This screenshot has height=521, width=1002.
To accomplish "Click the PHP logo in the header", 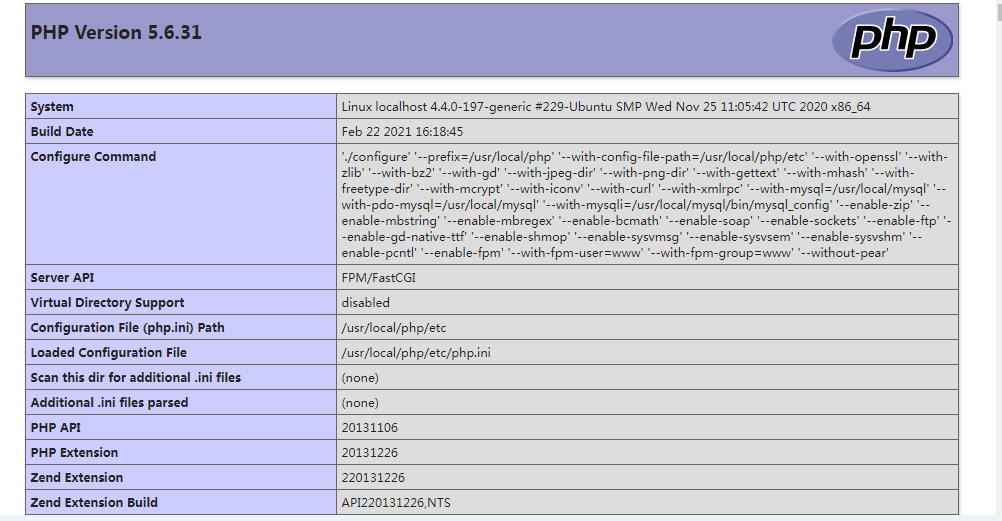I will click(891, 40).
